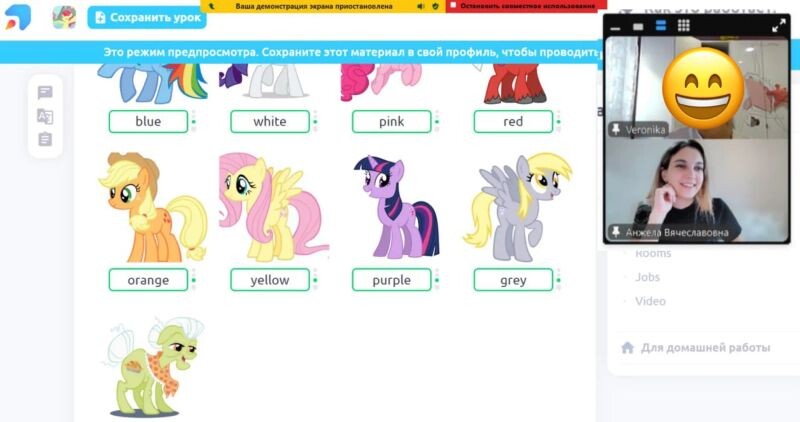Open the lesson avatar thumbnail in header
Viewport: 800px width, 422px height.
point(64,17)
